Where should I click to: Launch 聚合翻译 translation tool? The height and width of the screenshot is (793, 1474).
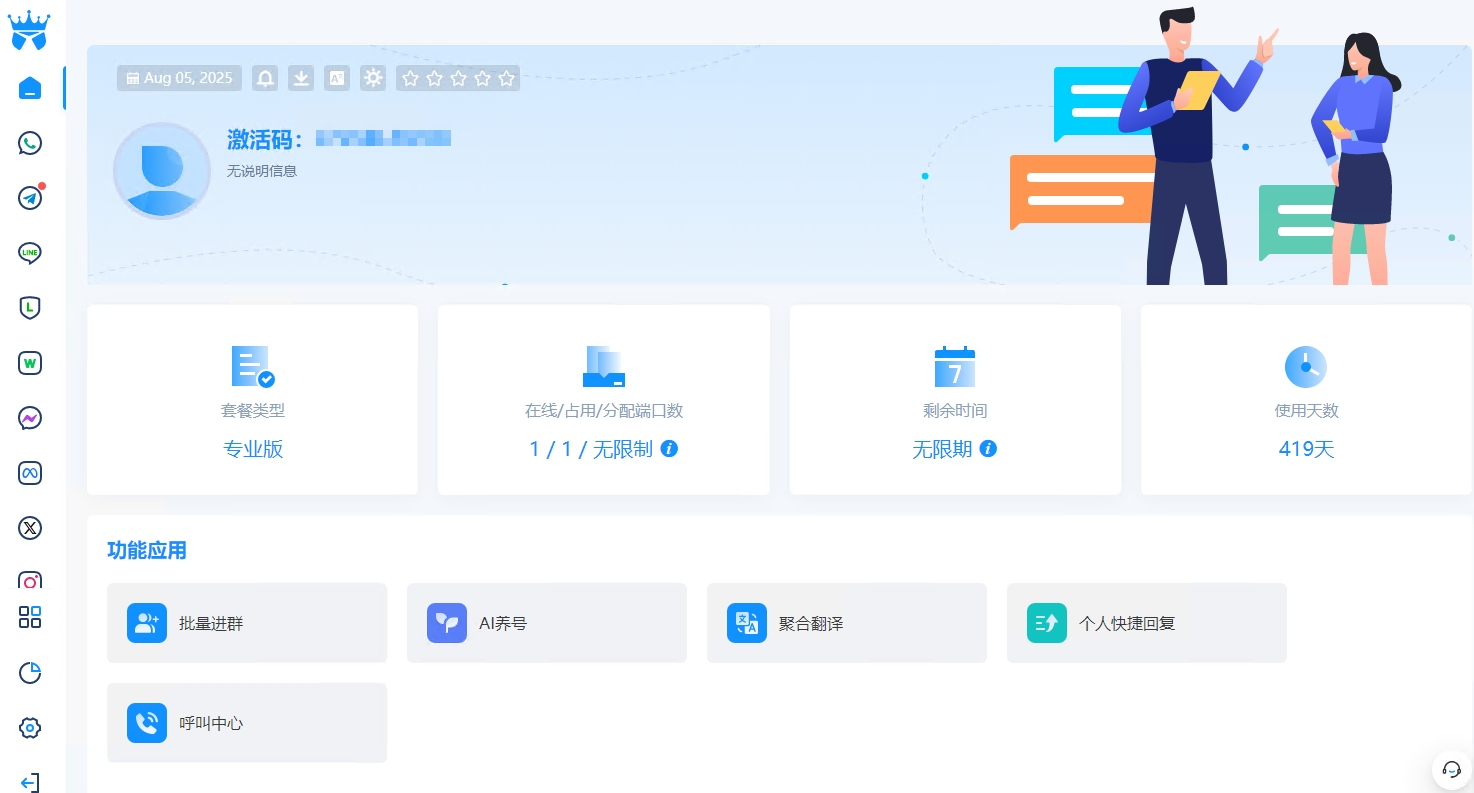pyautogui.click(x=846, y=623)
